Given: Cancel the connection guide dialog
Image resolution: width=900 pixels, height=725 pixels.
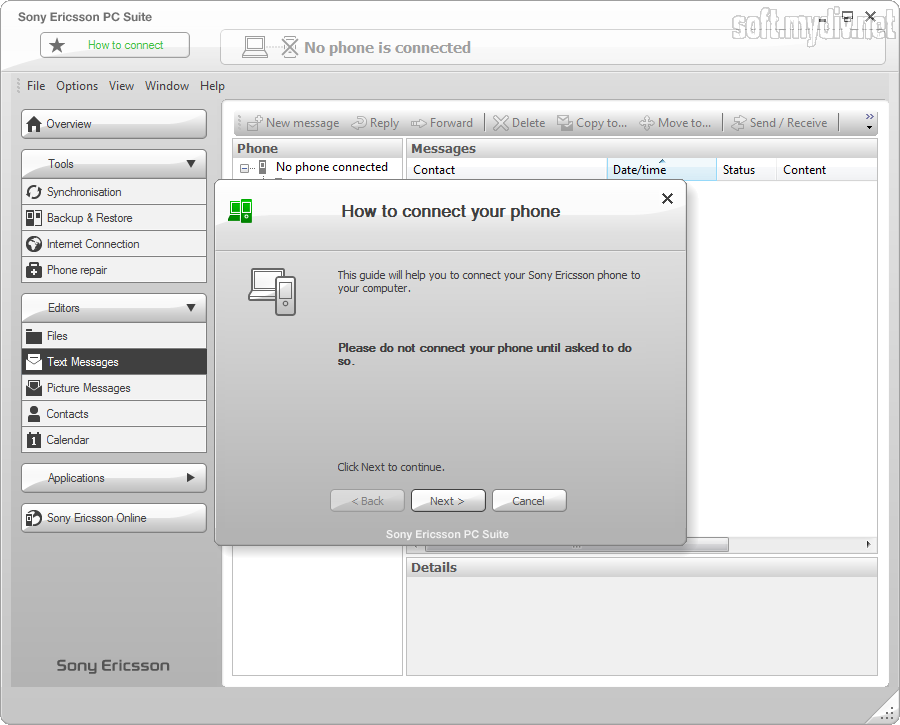Looking at the screenshot, I should [x=529, y=501].
